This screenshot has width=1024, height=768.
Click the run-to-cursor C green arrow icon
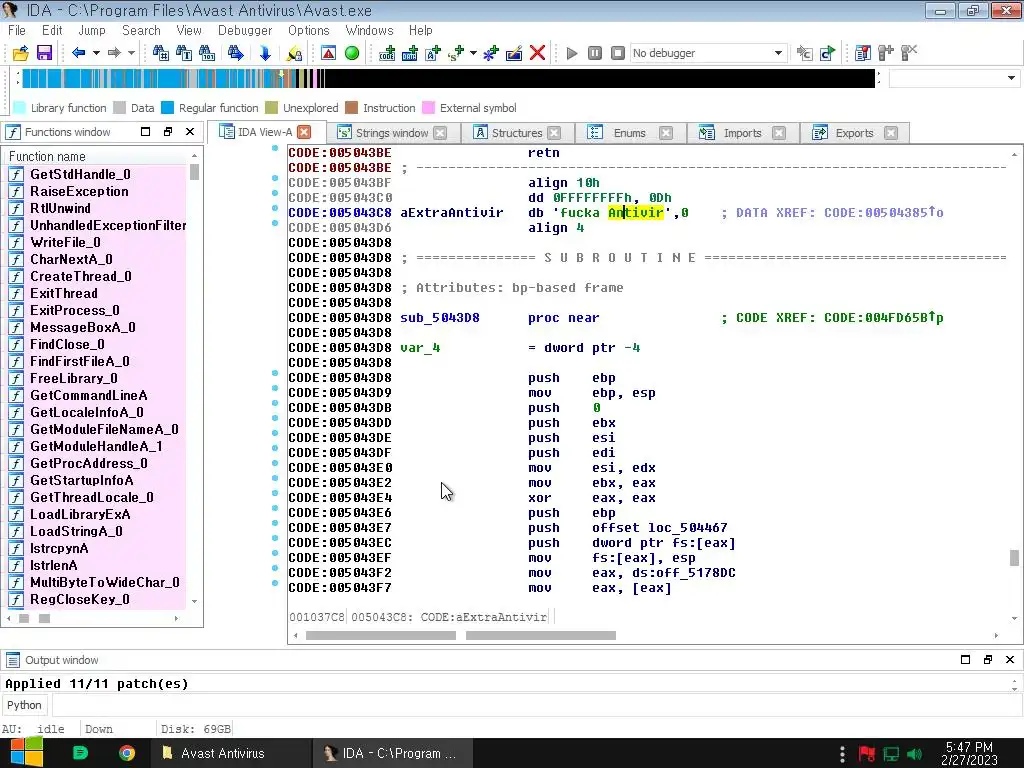pos(827,53)
